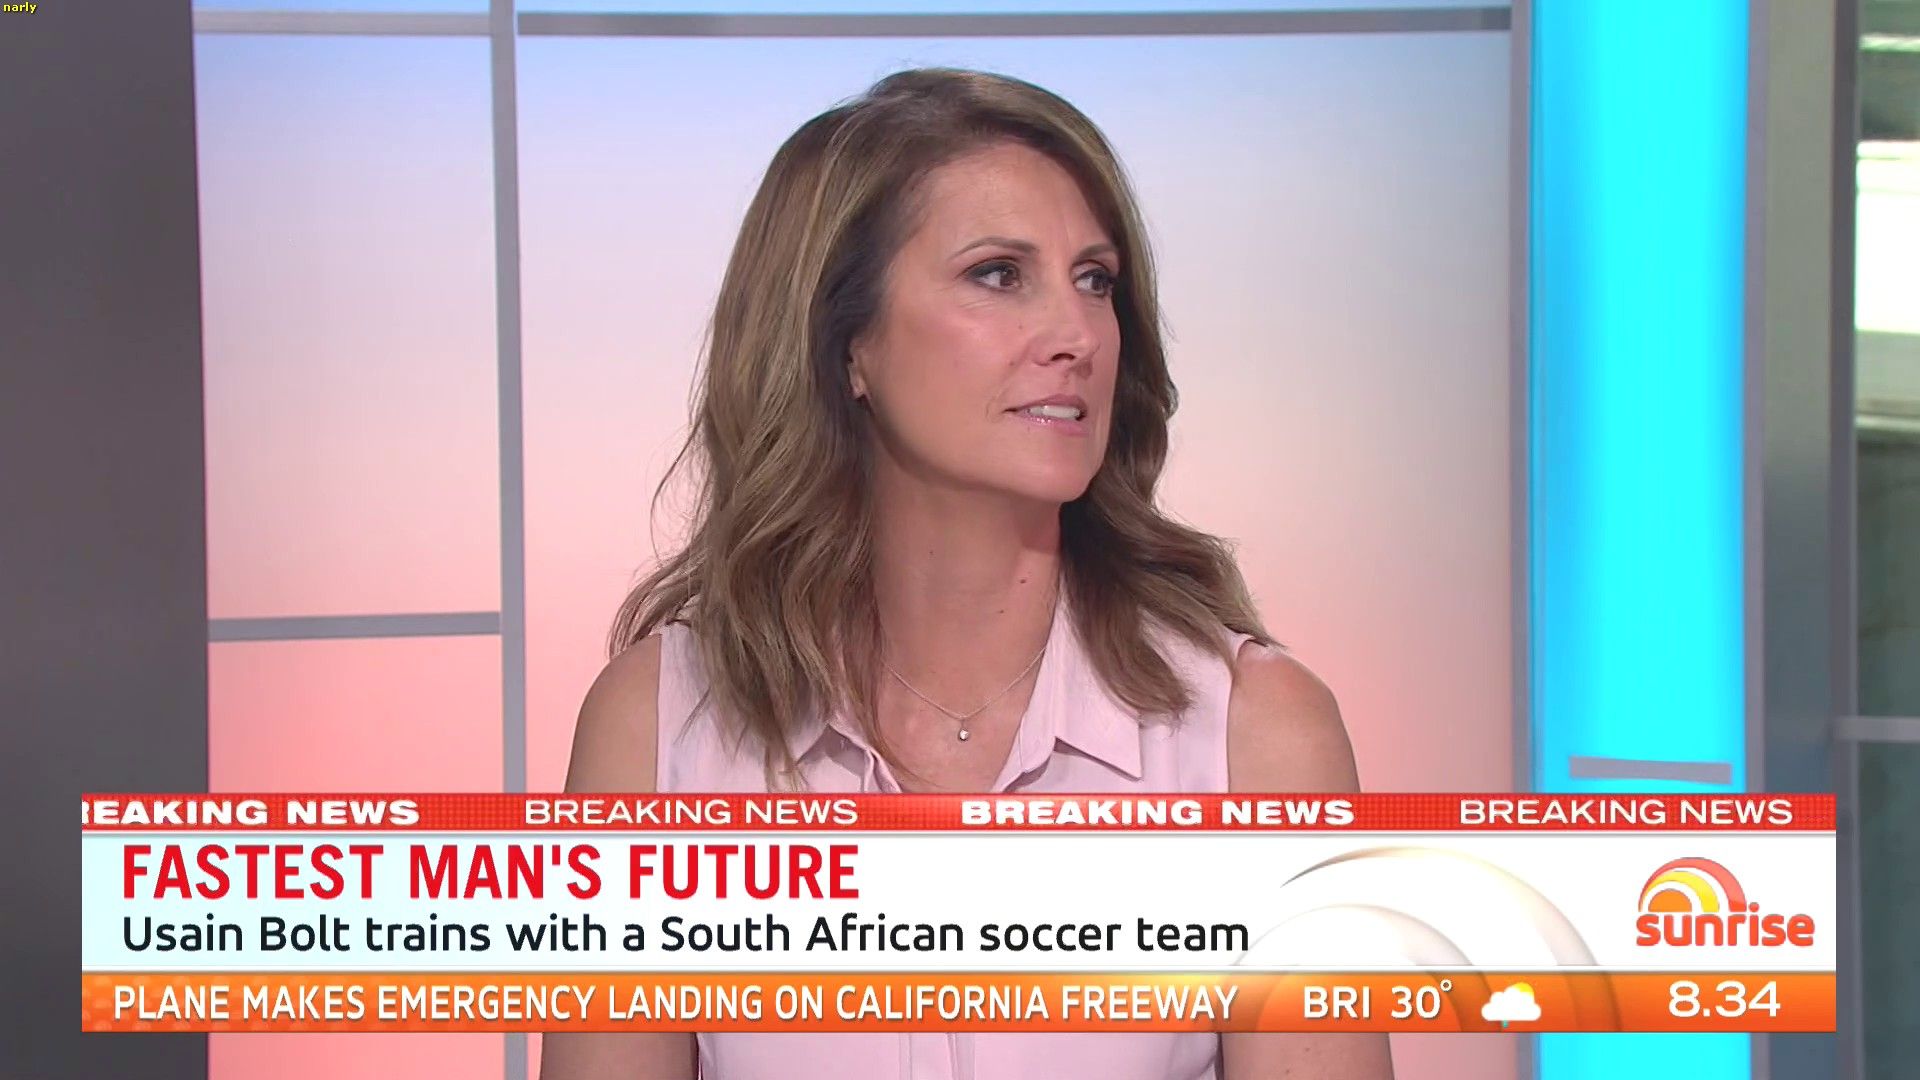Click the plane emergency landing ticker text
1920x1080 pixels.
[675, 1002]
